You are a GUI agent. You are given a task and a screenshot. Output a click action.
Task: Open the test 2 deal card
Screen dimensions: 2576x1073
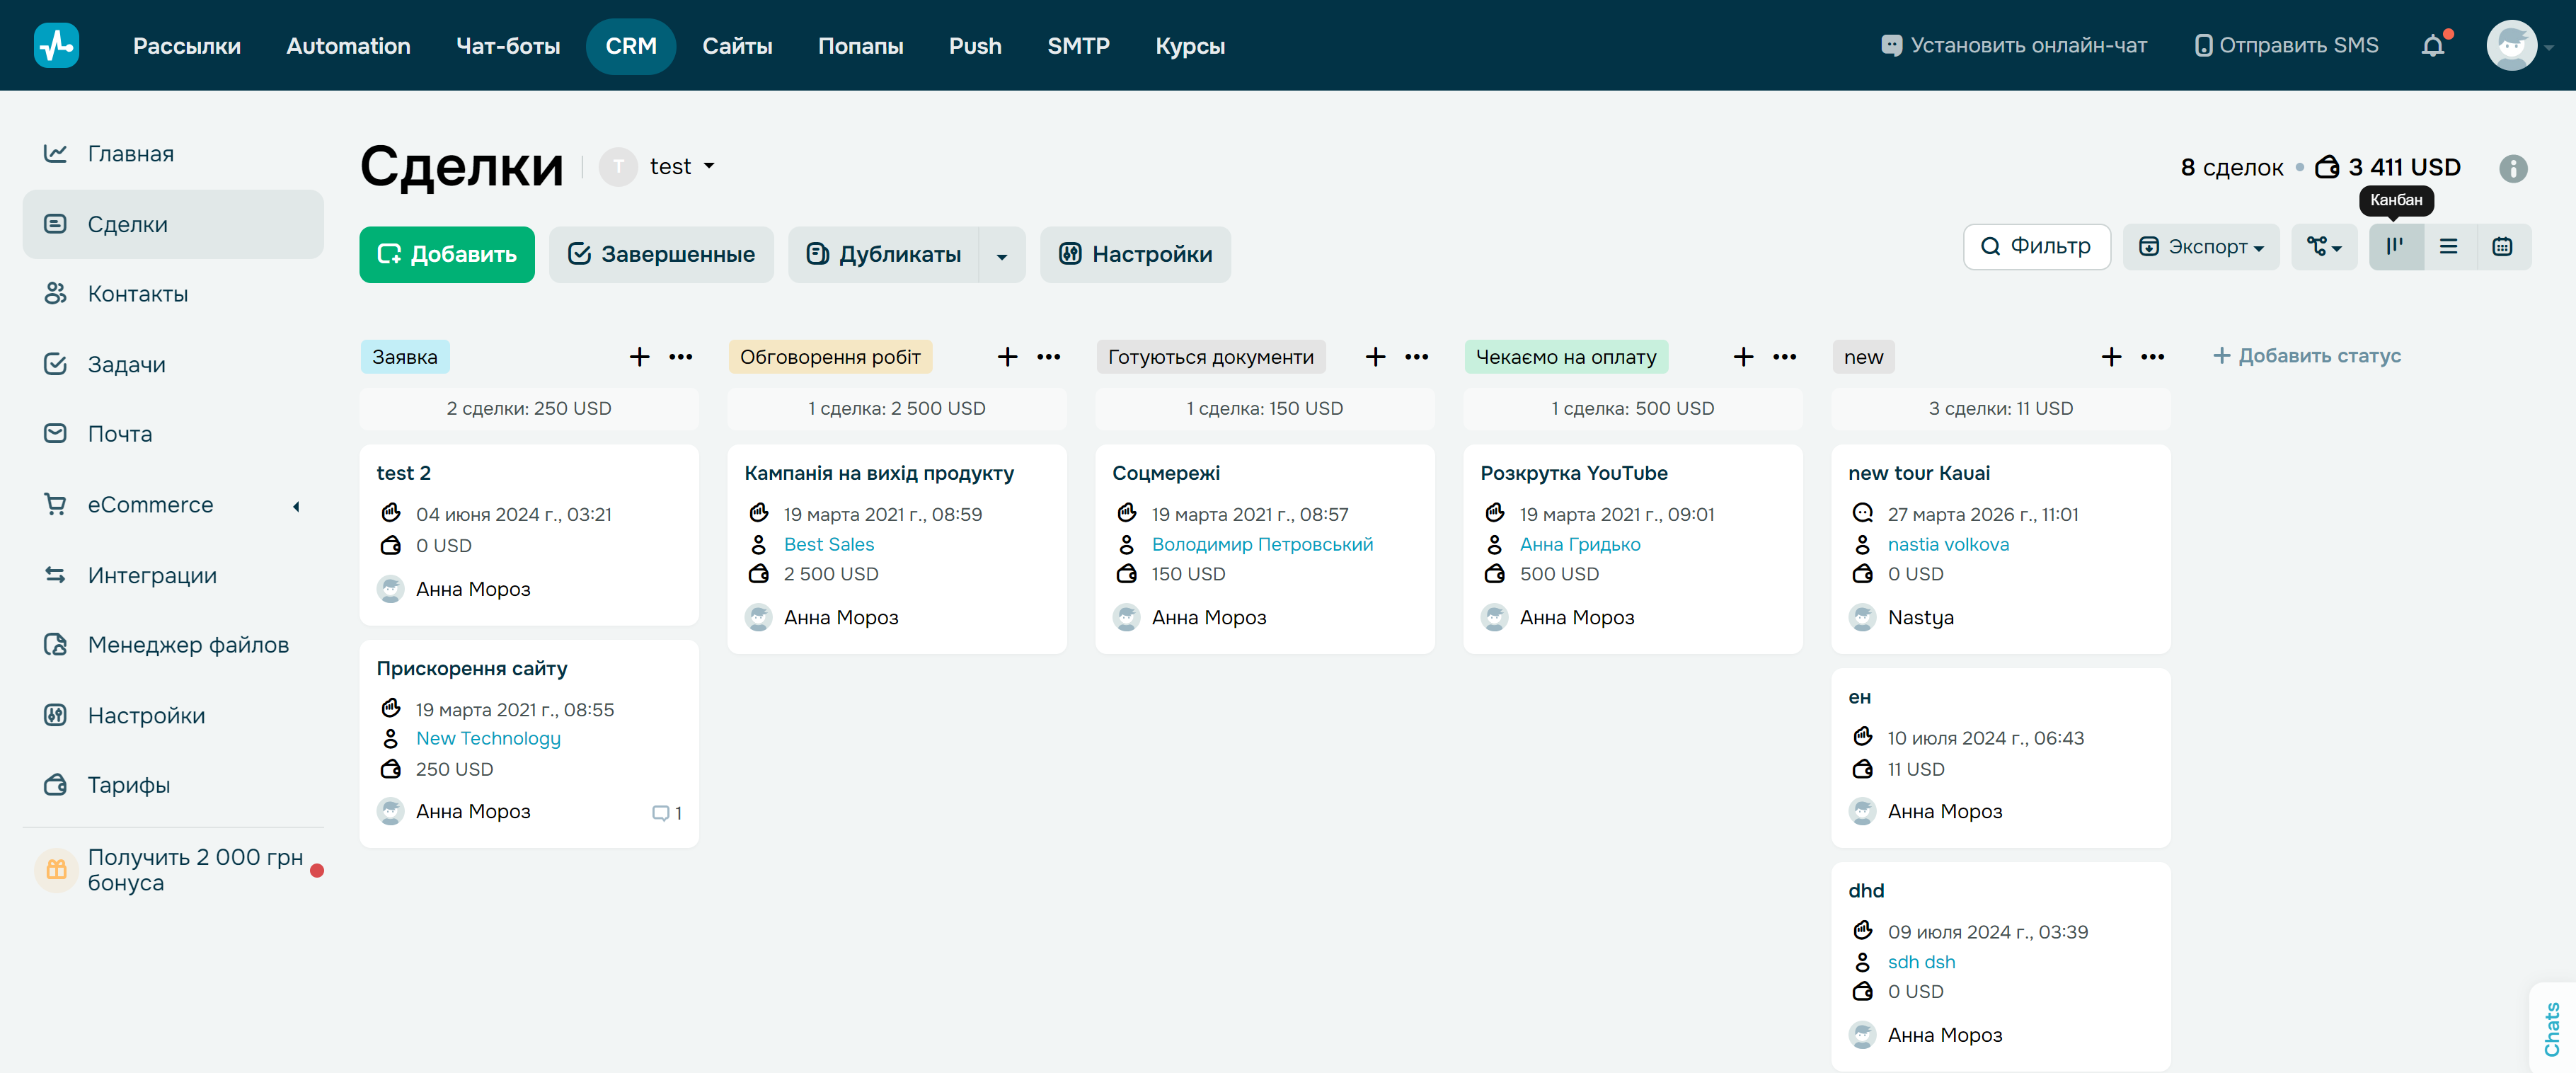(x=529, y=535)
